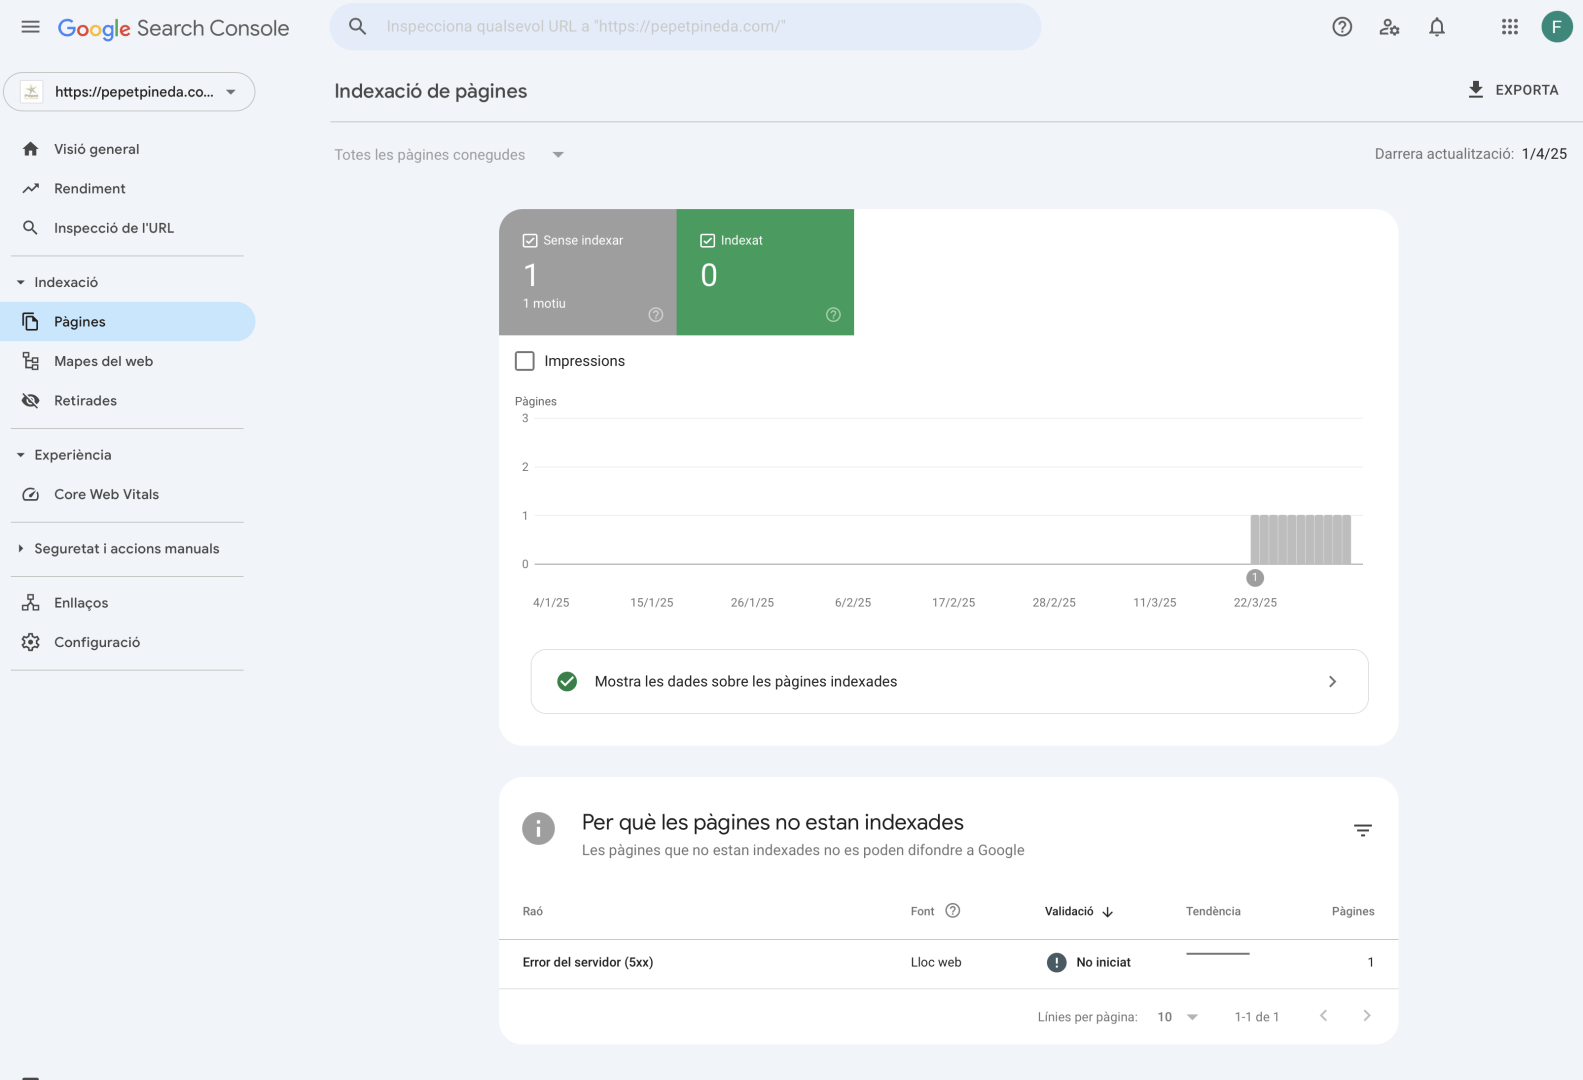Click the 1/4/25 last update date

tap(1544, 154)
